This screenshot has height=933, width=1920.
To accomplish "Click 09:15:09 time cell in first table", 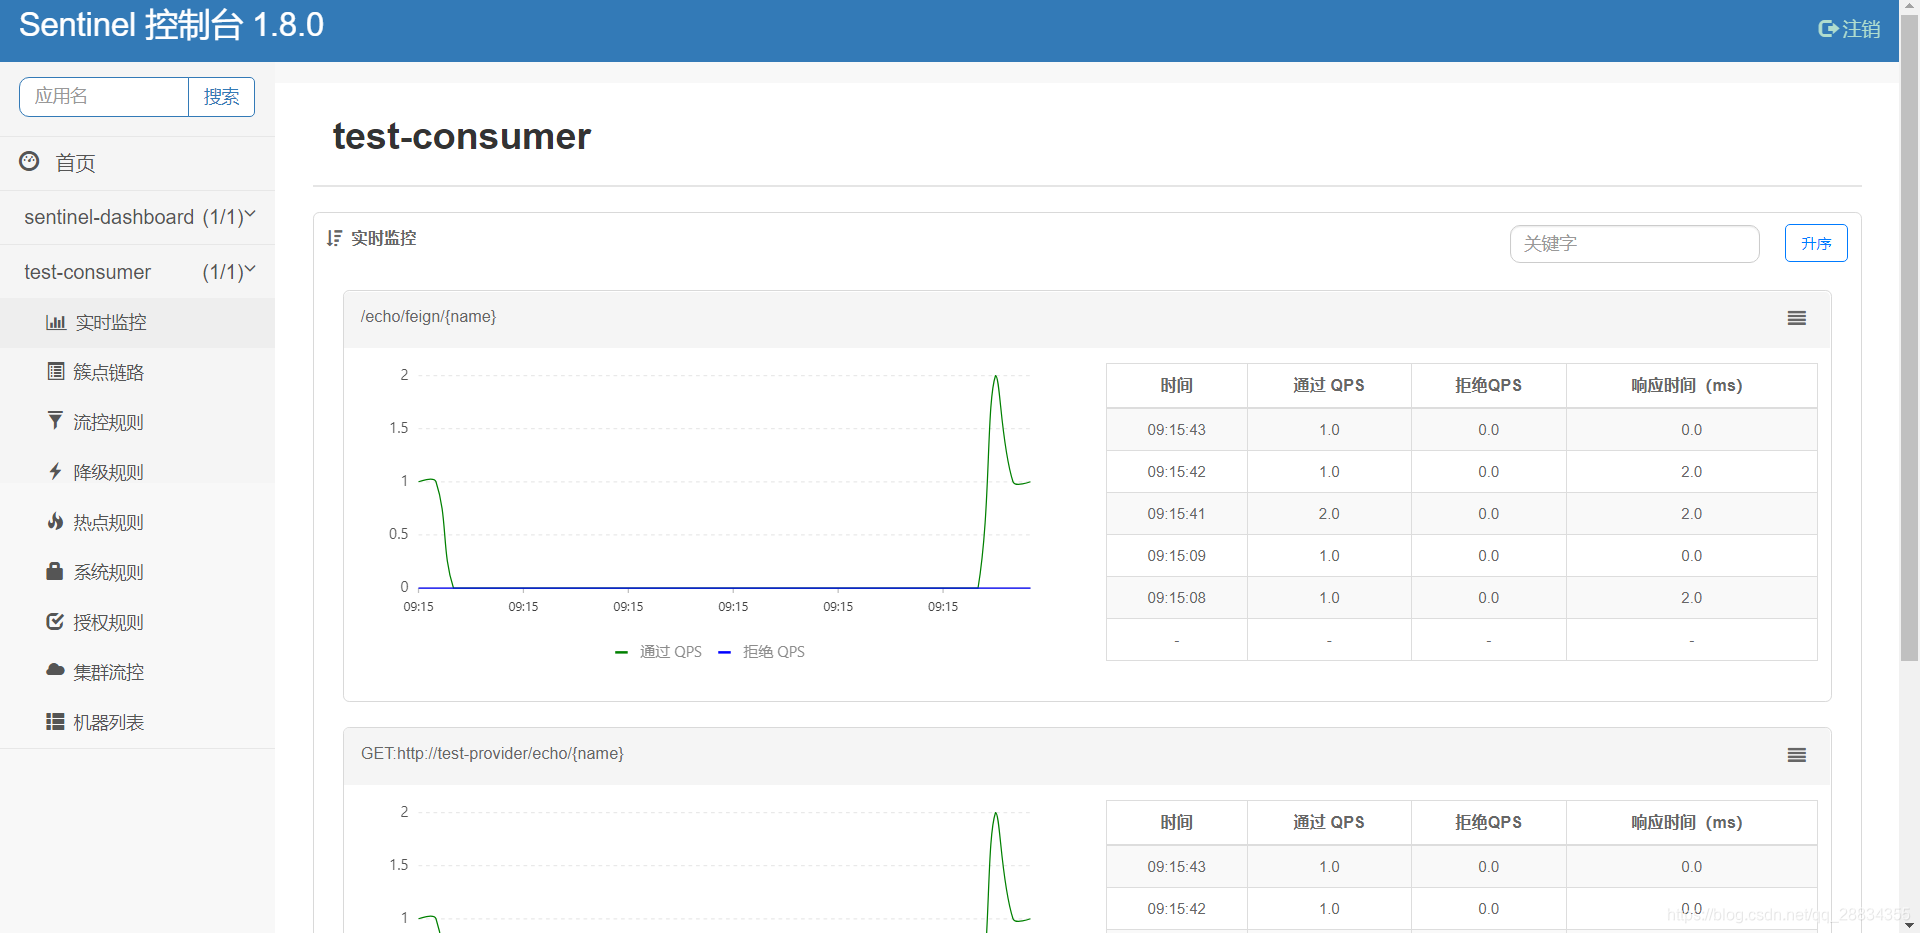I will pyautogui.click(x=1176, y=556).
